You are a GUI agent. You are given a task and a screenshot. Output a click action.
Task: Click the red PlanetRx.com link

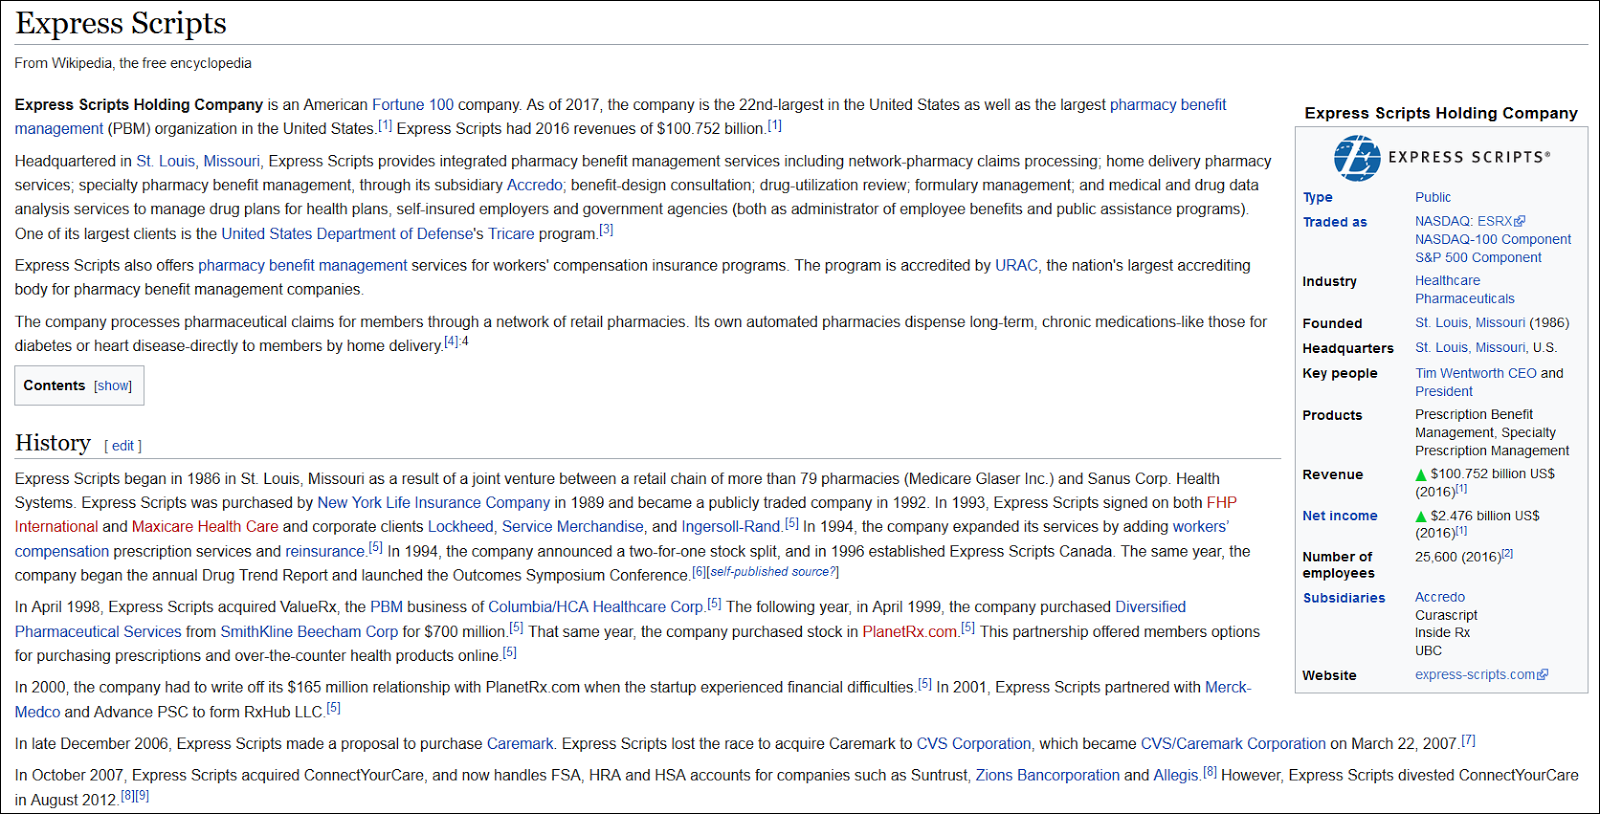910,632
